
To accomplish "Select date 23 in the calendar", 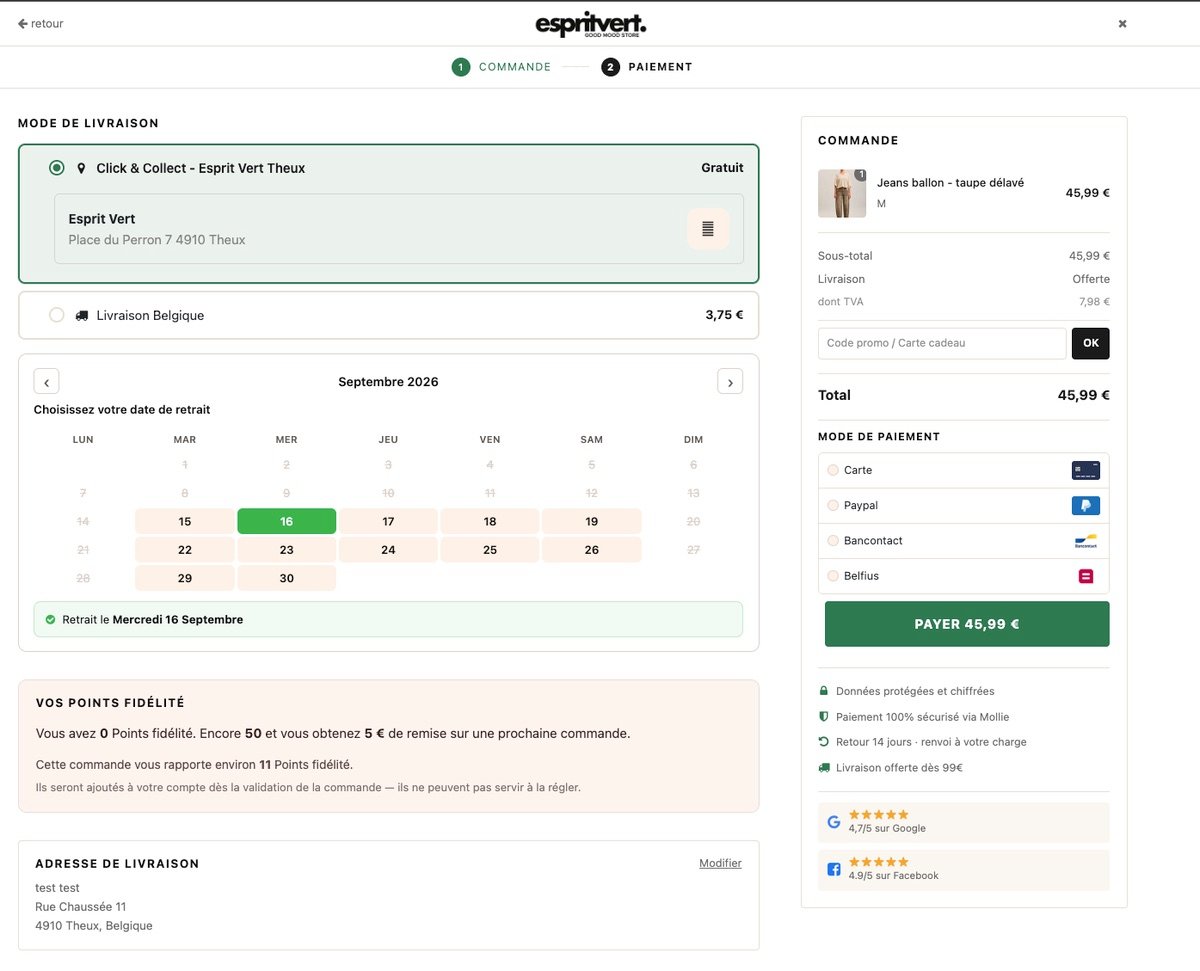I will [287, 550].
